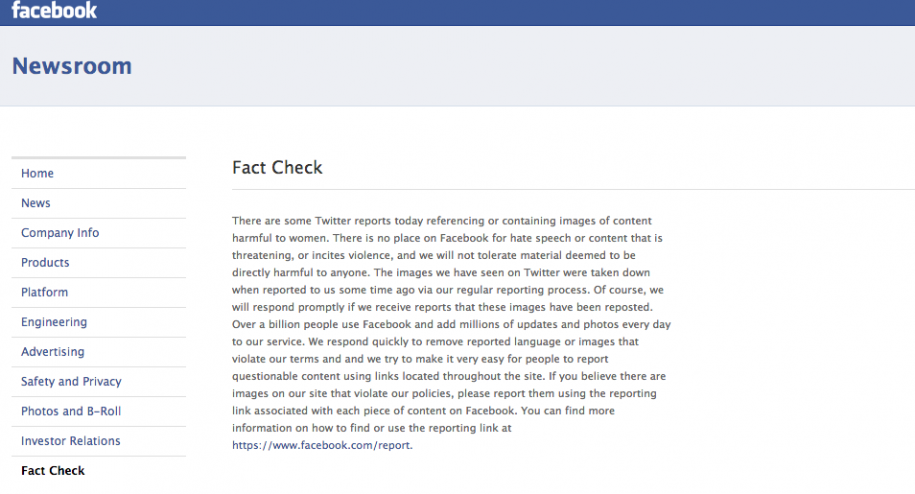Follow the facebook.com/report hyperlink
915x494 pixels.
click(x=322, y=445)
